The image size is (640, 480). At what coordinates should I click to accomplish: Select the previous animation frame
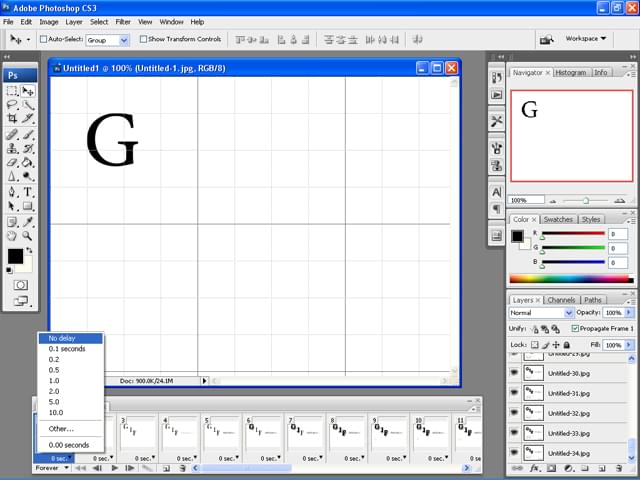click(x=97, y=468)
